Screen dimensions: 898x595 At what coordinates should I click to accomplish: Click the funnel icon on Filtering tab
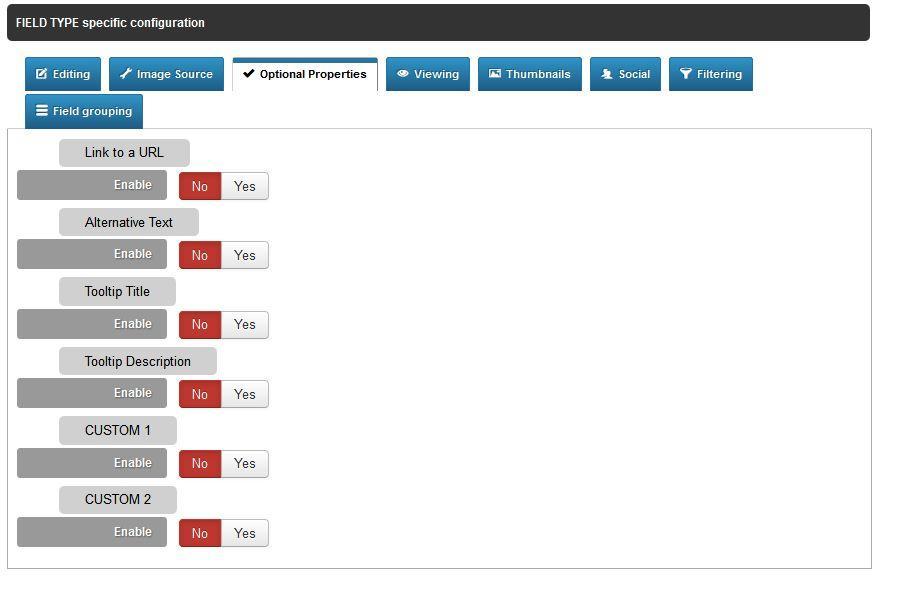[686, 73]
